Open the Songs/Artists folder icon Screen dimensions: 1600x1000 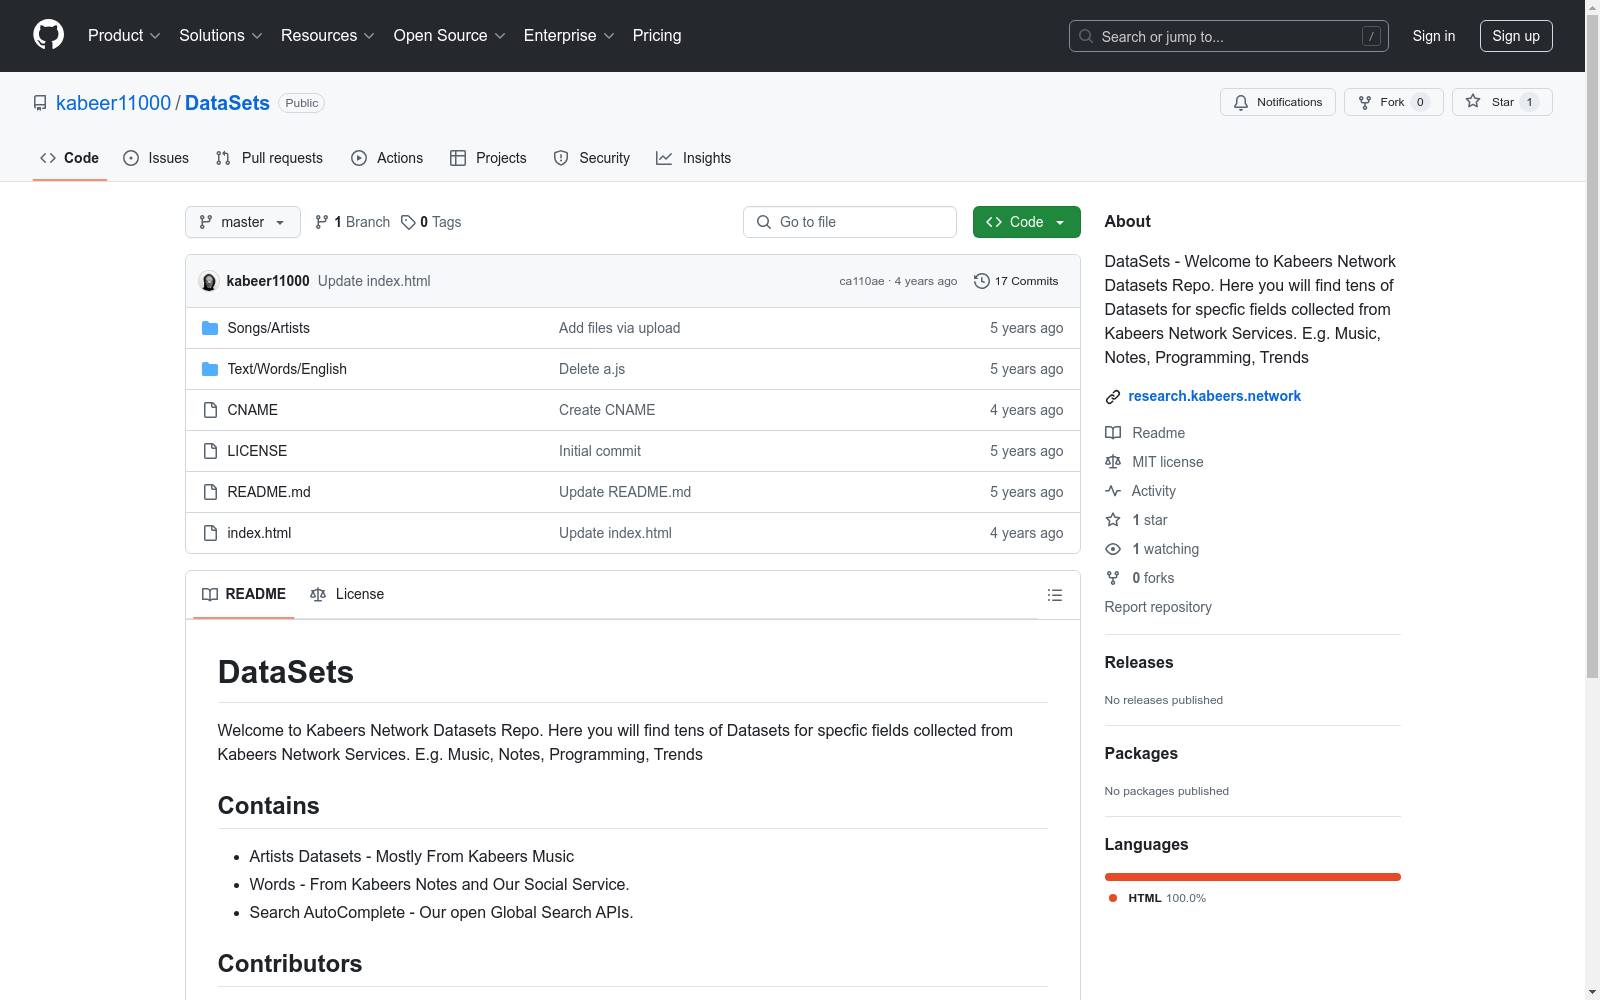pos(210,328)
